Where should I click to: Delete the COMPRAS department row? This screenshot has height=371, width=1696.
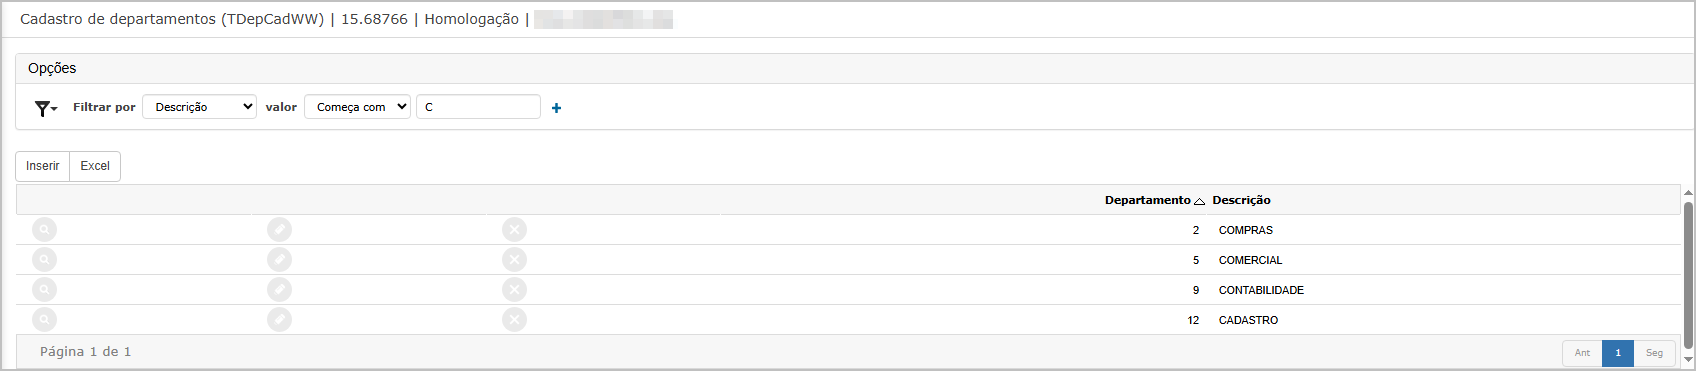(x=514, y=230)
